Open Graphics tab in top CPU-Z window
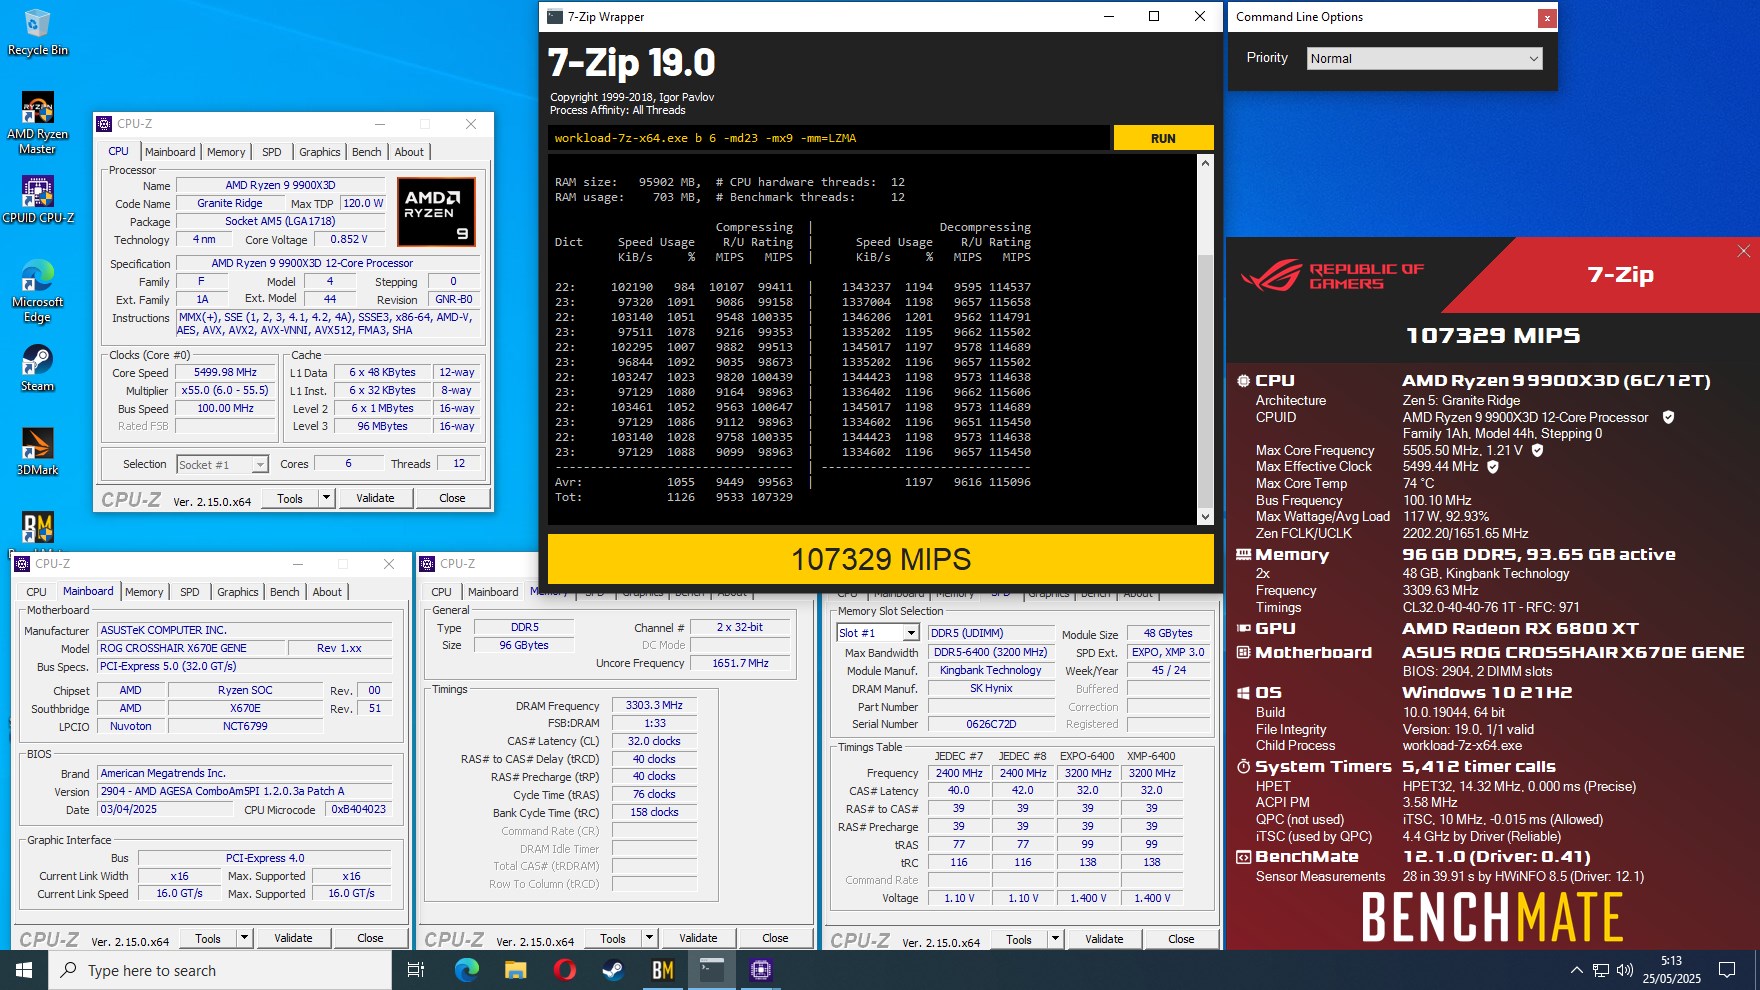Screen dimensions: 1760x990 320,152
